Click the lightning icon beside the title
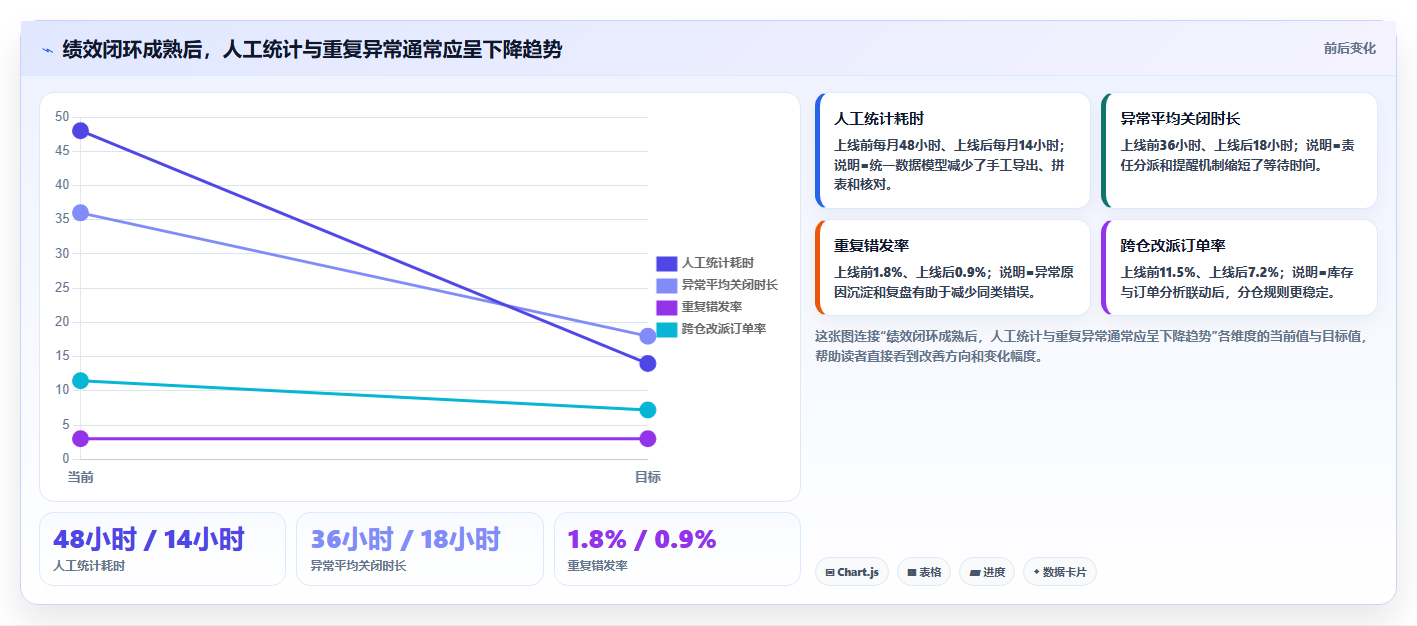Image resolution: width=1417 pixels, height=626 pixels. pyautogui.click(x=47, y=49)
